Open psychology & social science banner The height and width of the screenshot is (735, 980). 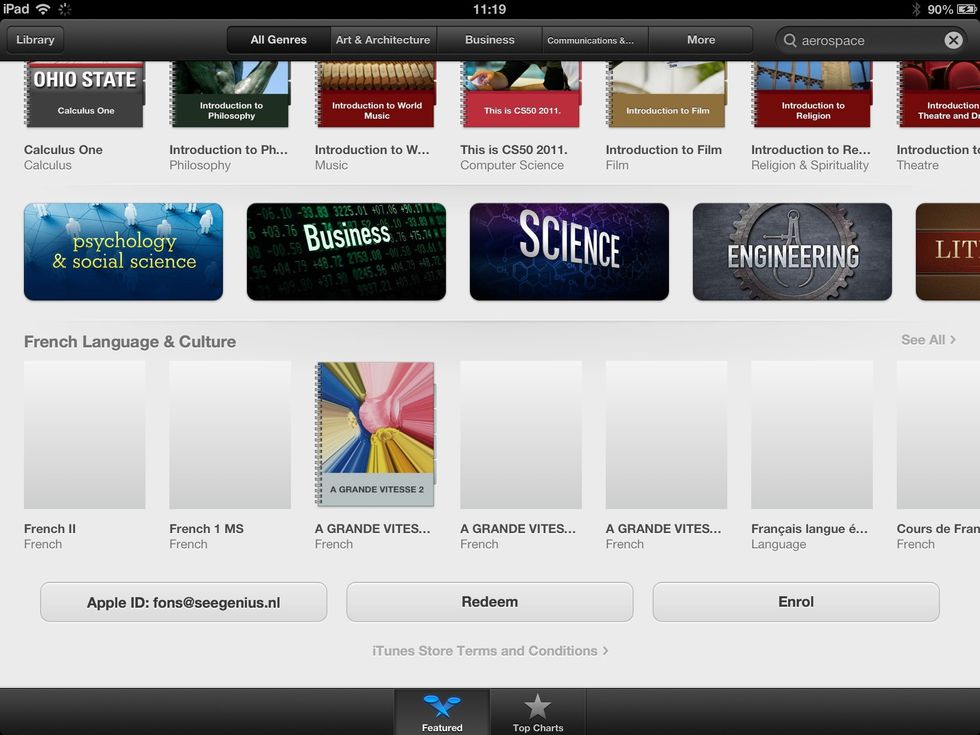point(124,252)
